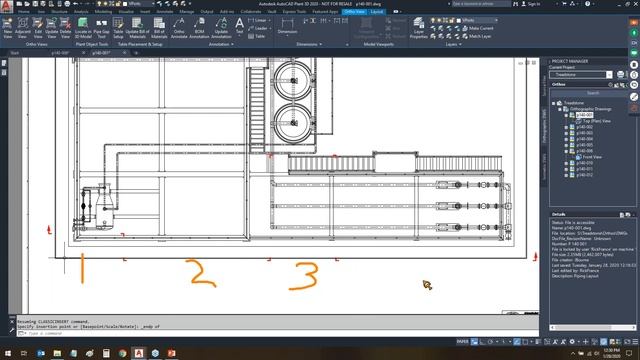The width and height of the screenshot is (640, 360).
Task: Open Windows notification center
Action: pos(629,353)
